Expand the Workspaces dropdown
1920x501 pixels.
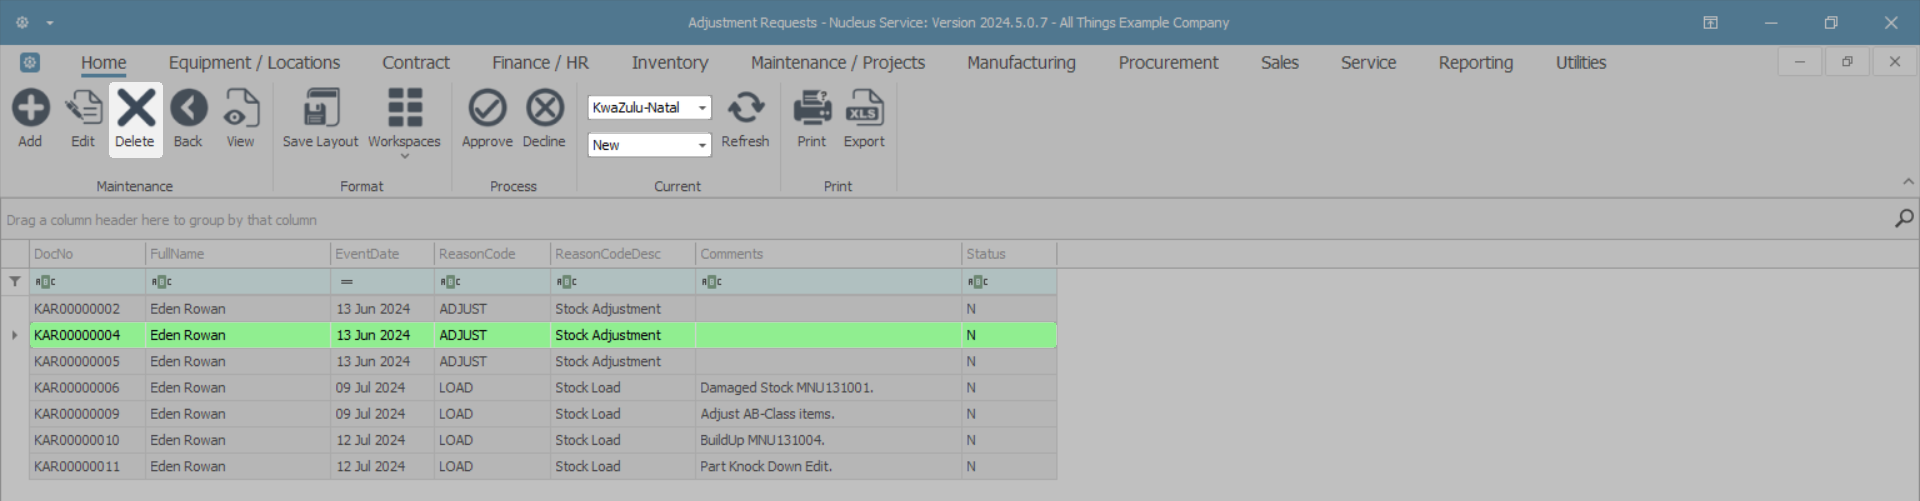pyautogui.click(x=404, y=156)
